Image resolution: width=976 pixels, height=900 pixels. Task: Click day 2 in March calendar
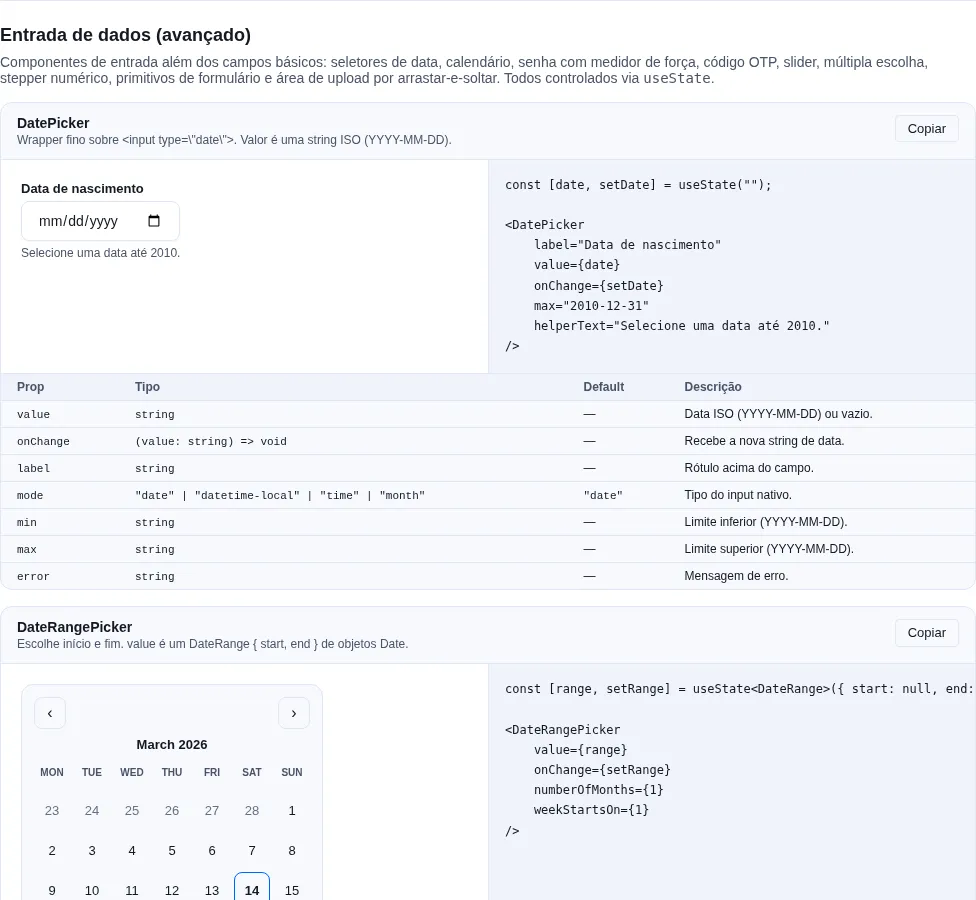[x=52, y=850]
